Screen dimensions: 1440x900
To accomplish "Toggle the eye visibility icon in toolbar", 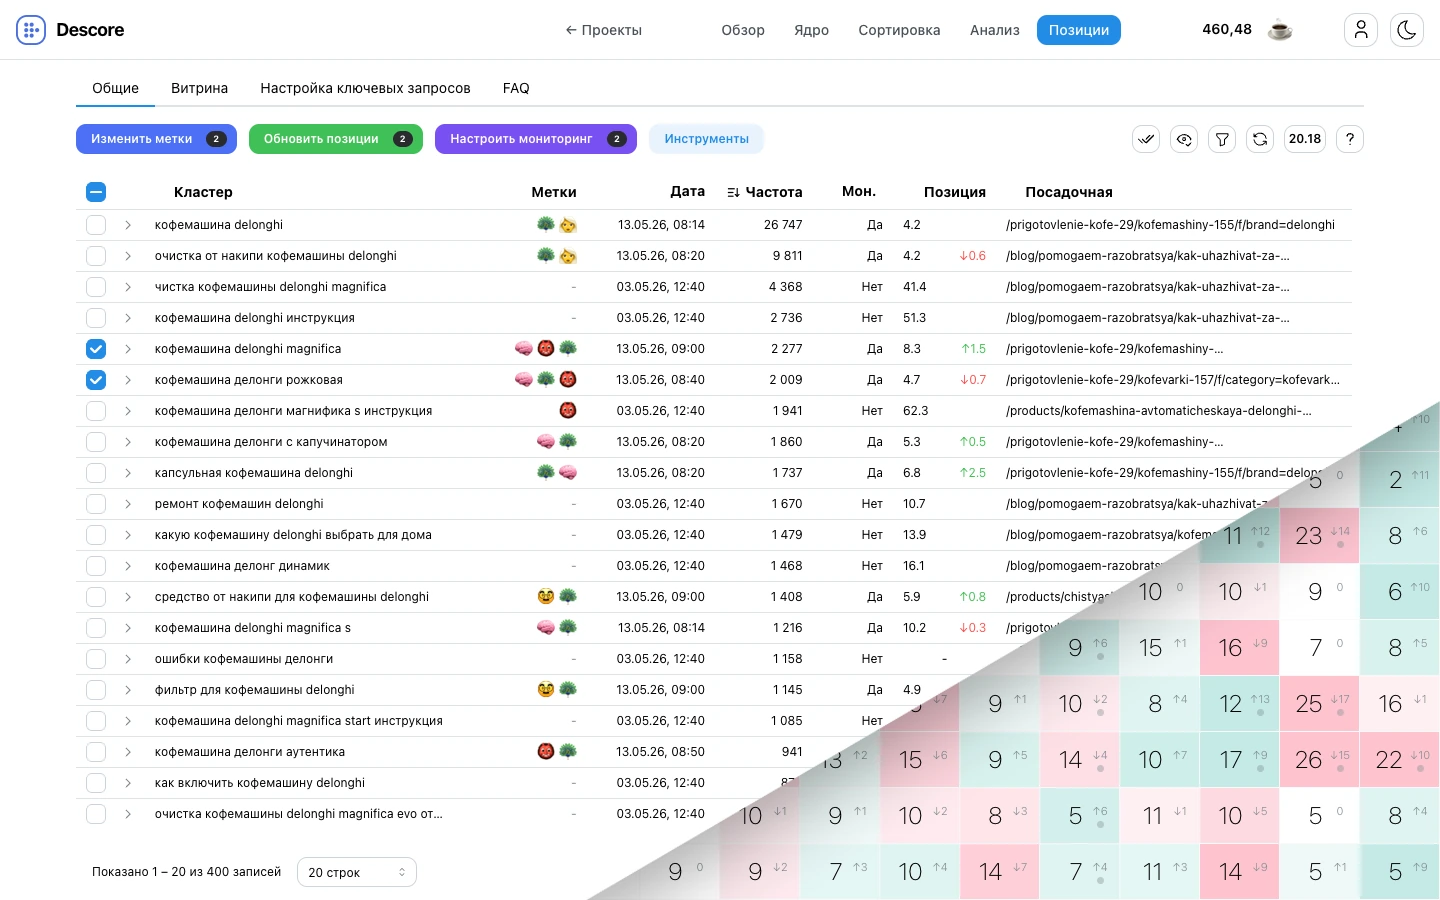I will click(1184, 139).
